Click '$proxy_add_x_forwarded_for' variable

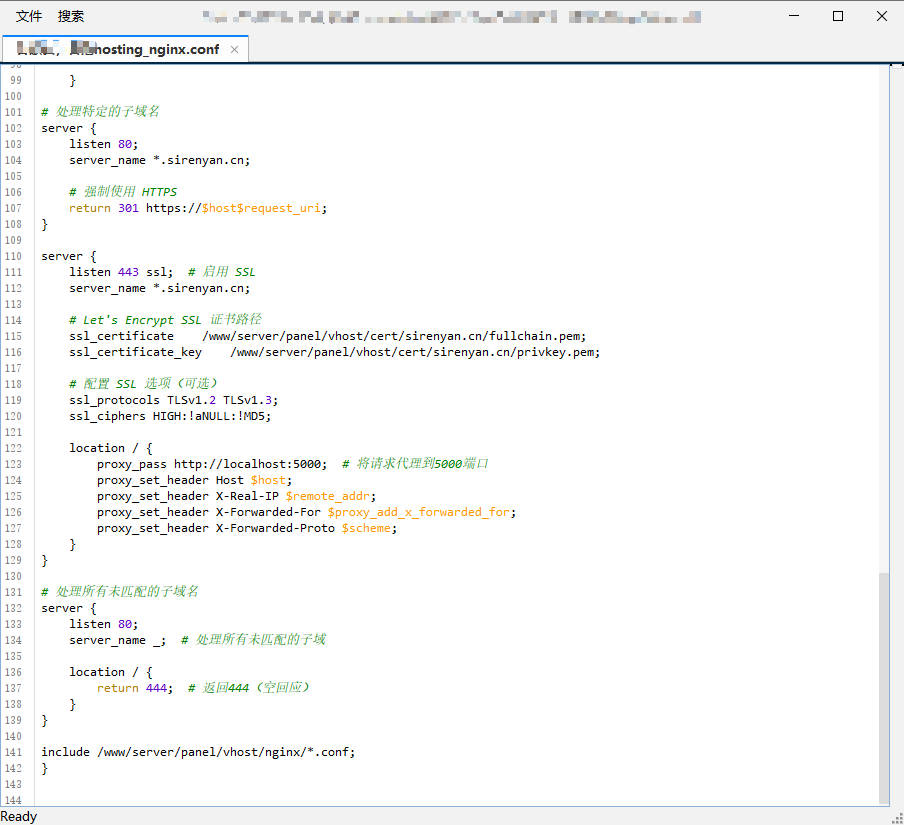419,512
